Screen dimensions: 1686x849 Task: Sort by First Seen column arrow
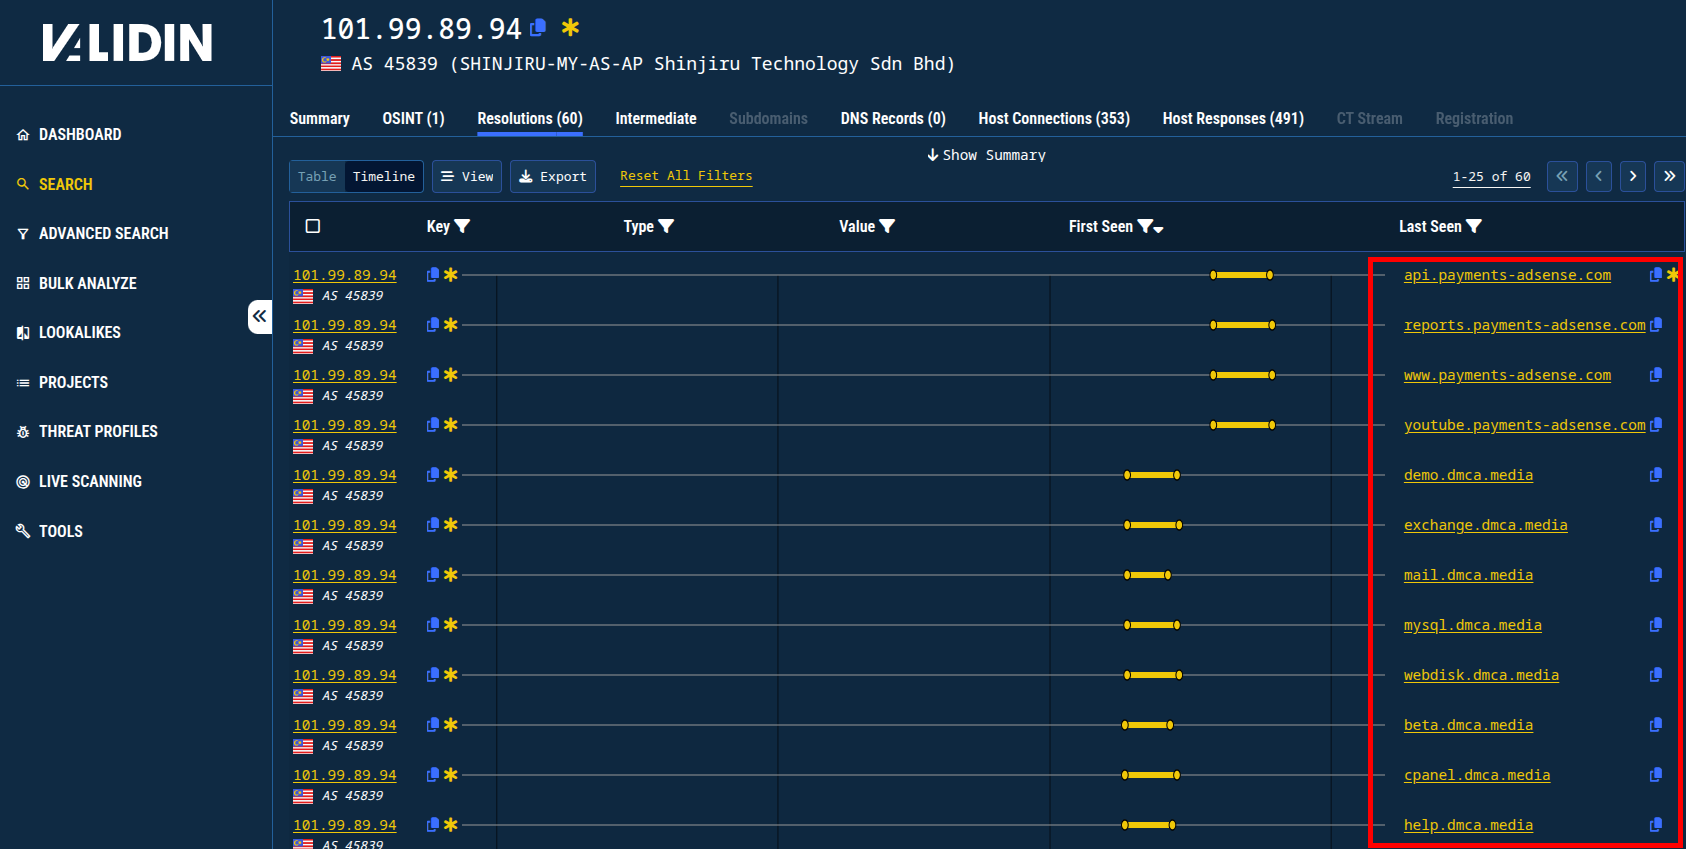(1159, 229)
